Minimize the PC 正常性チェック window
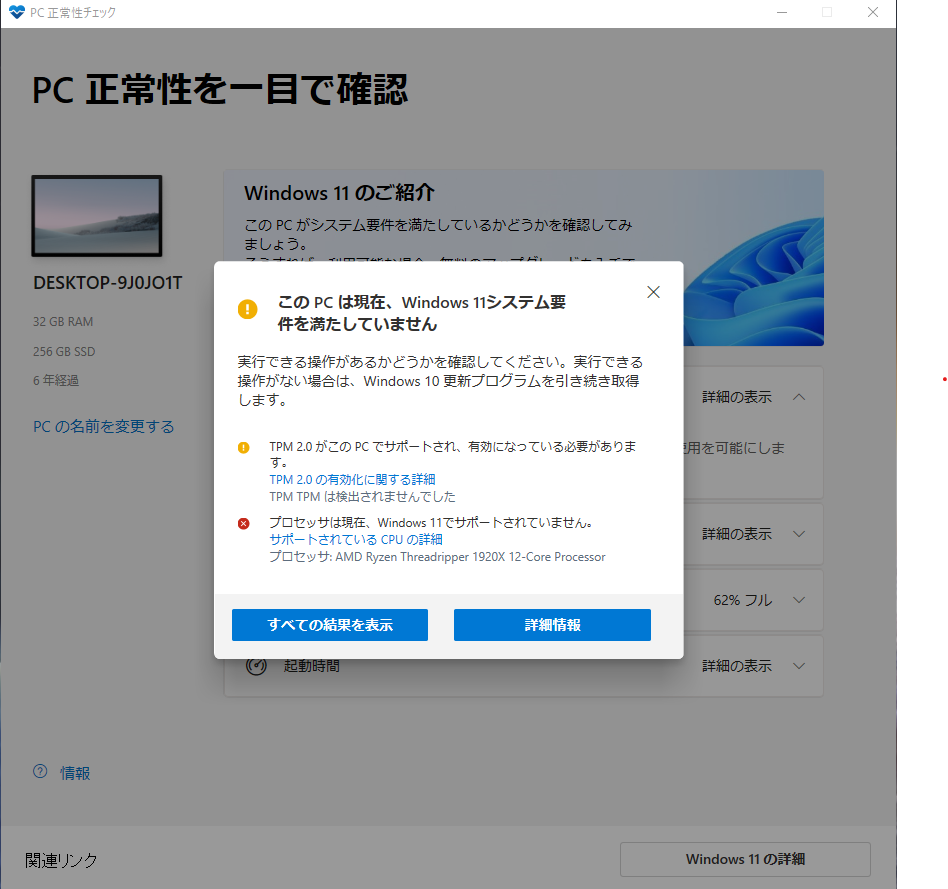The height and width of the screenshot is (889, 948). (x=782, y=12)
